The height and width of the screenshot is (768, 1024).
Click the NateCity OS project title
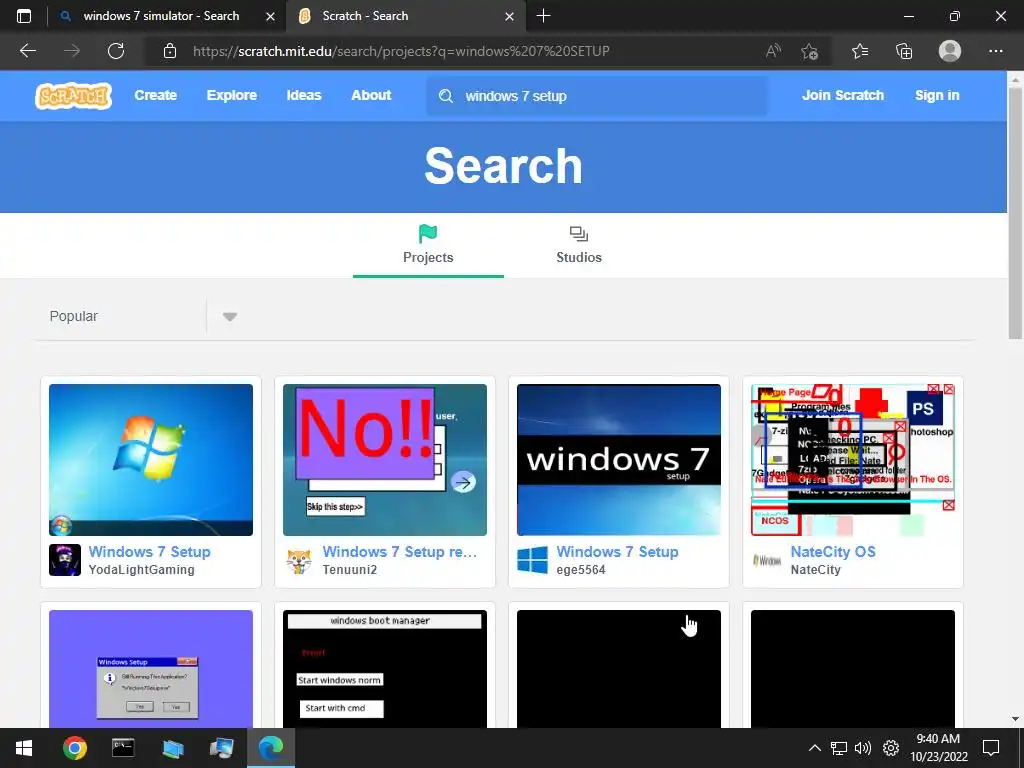(x=833, y=552)
